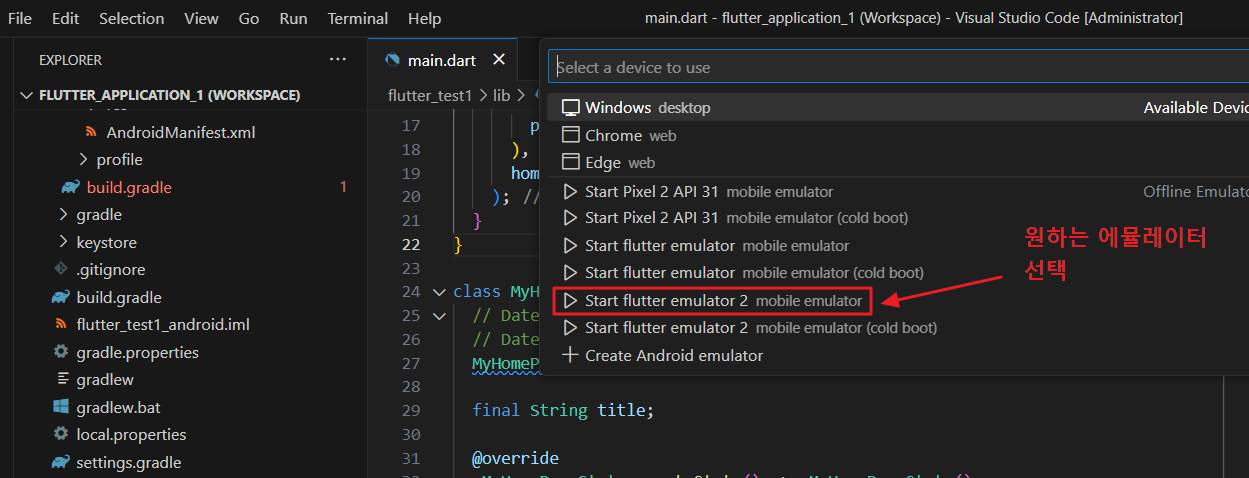Open the red build.gradle file with error

pos(130,187)
